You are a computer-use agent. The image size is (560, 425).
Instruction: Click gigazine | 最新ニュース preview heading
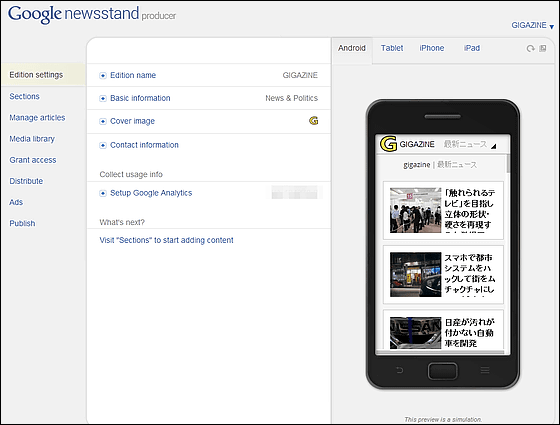(x=440, y=165)
